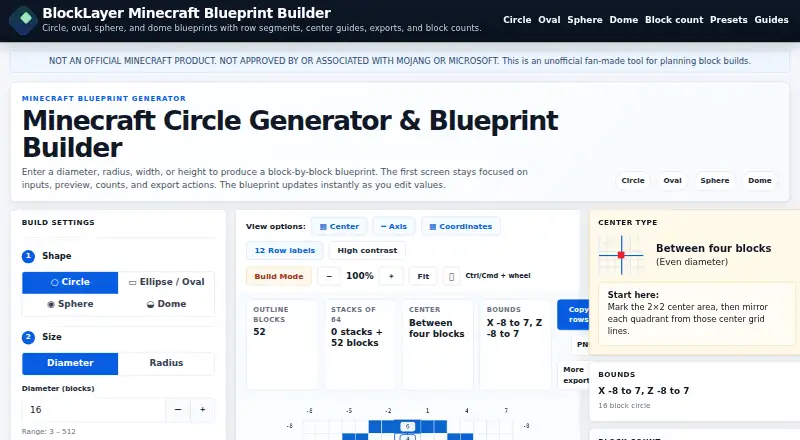This screenshot has width=800, height=440.
Task: Click the Dome pill in the hero card
Action: [759, 181]
